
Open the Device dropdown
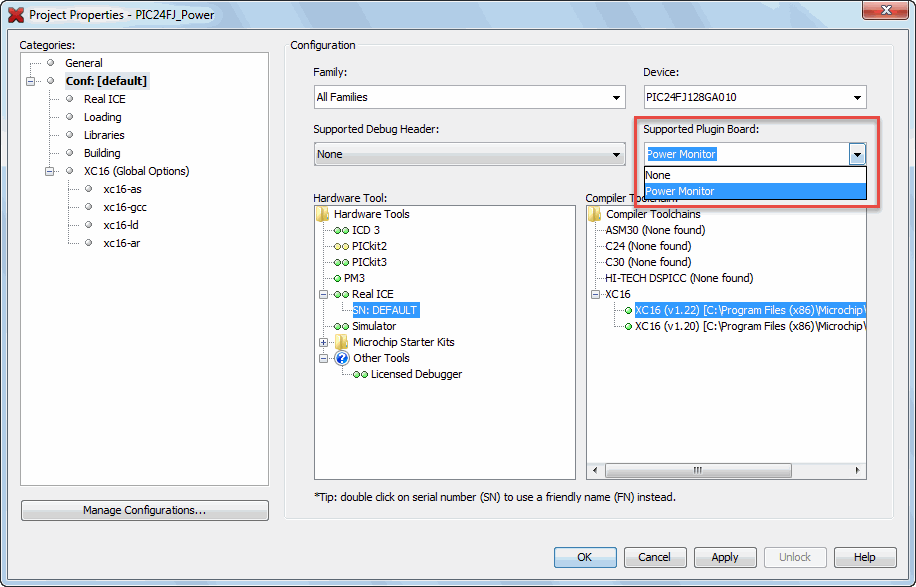pyautogui.click(x=857, y=98)
